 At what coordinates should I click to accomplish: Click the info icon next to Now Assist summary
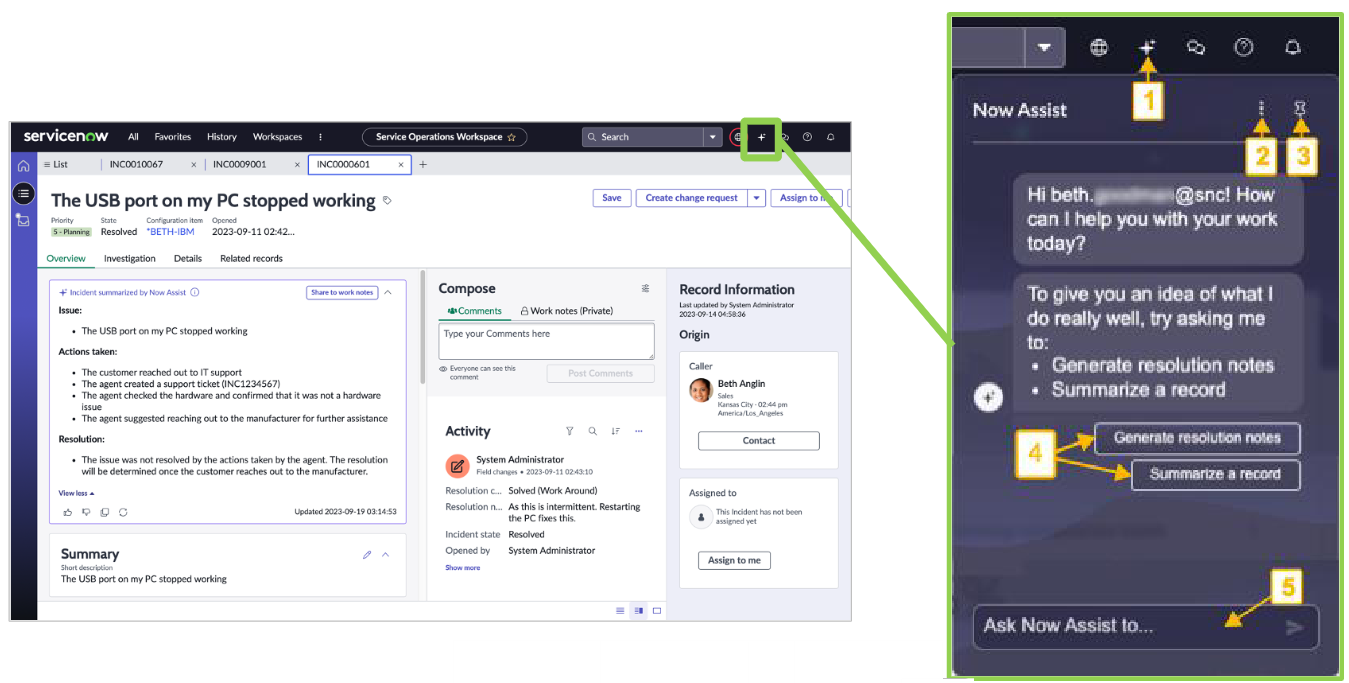(x=195, y=293)
